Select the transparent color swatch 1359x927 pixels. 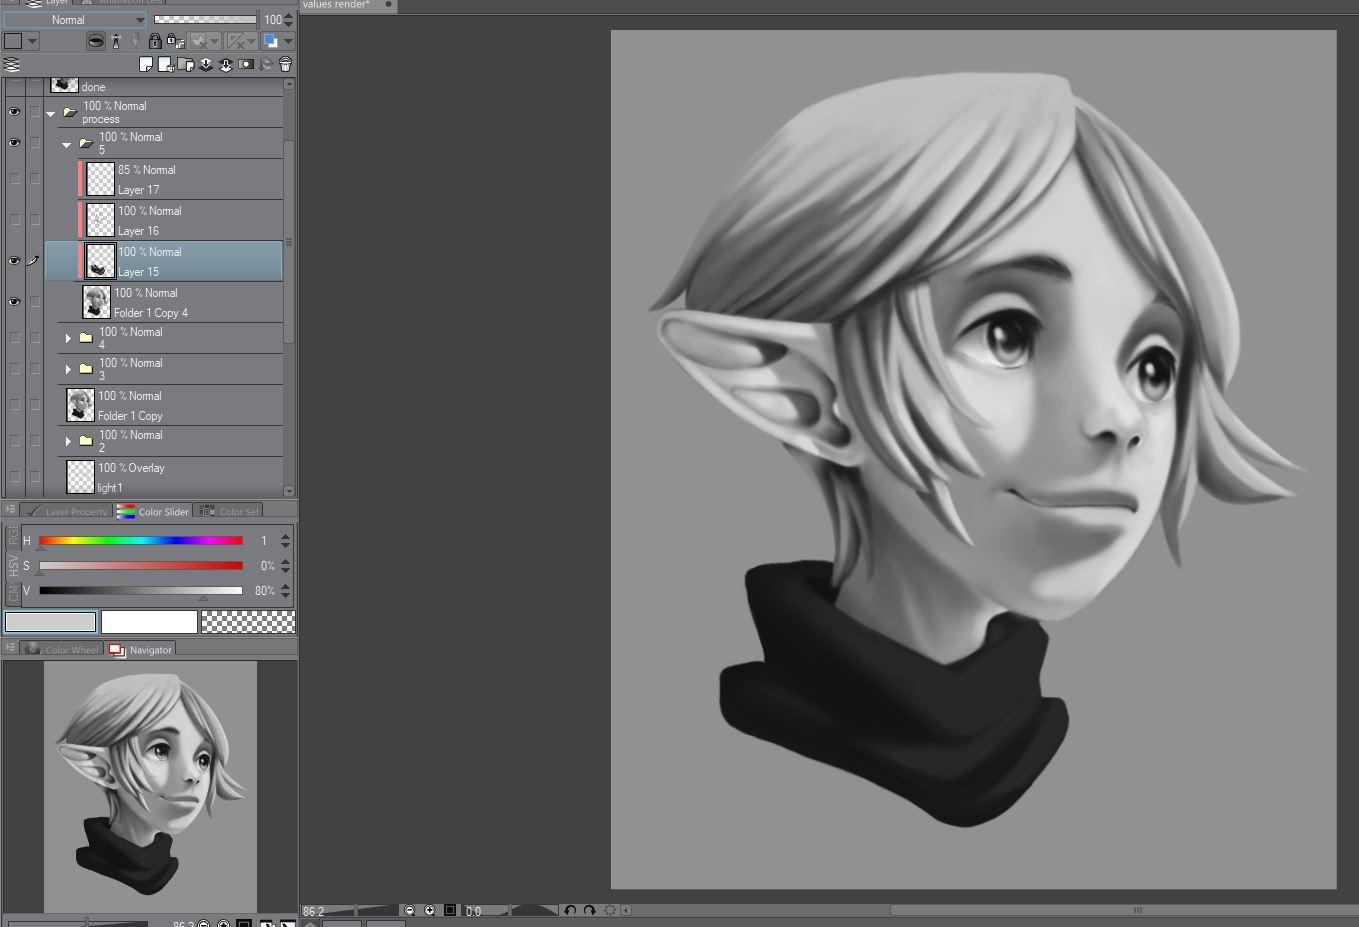[248, 622]
